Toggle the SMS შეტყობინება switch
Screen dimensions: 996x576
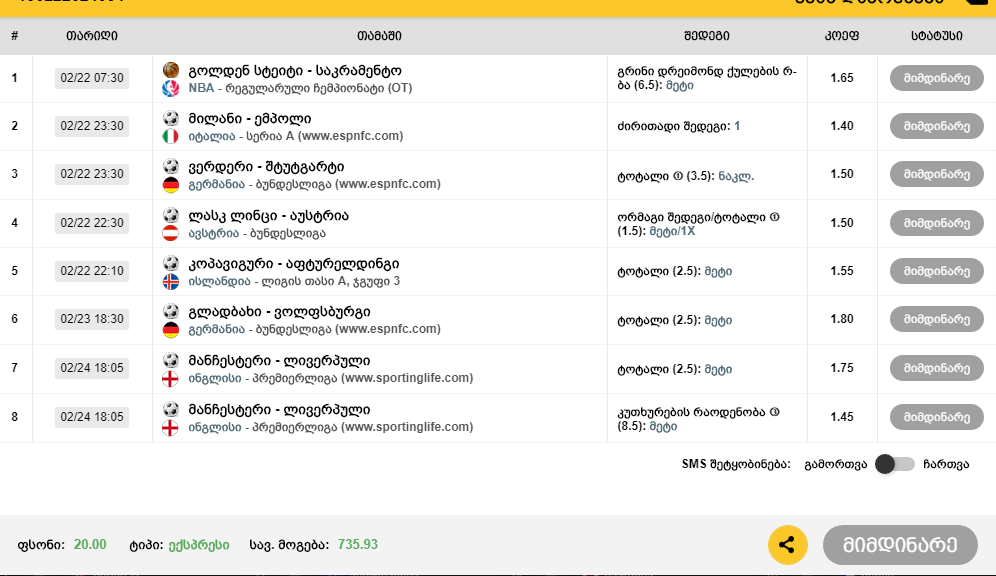point(894,464)
